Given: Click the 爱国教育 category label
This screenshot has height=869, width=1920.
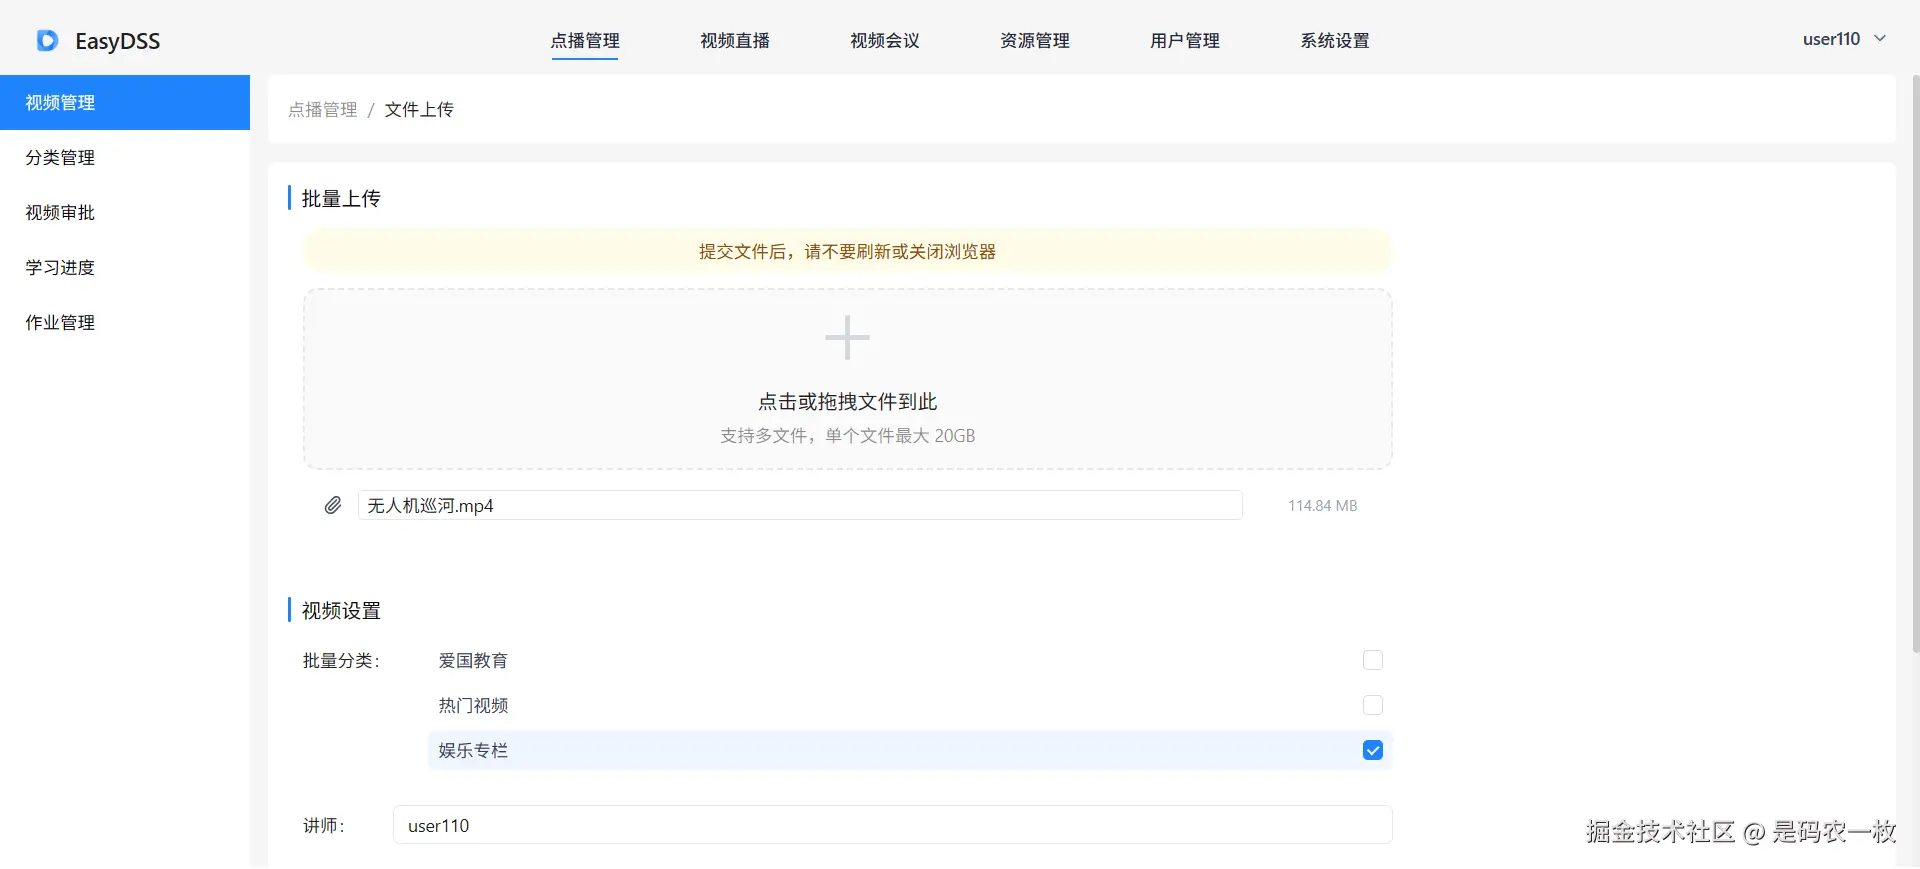Looking at the screenshot, I should pos(473,661).
